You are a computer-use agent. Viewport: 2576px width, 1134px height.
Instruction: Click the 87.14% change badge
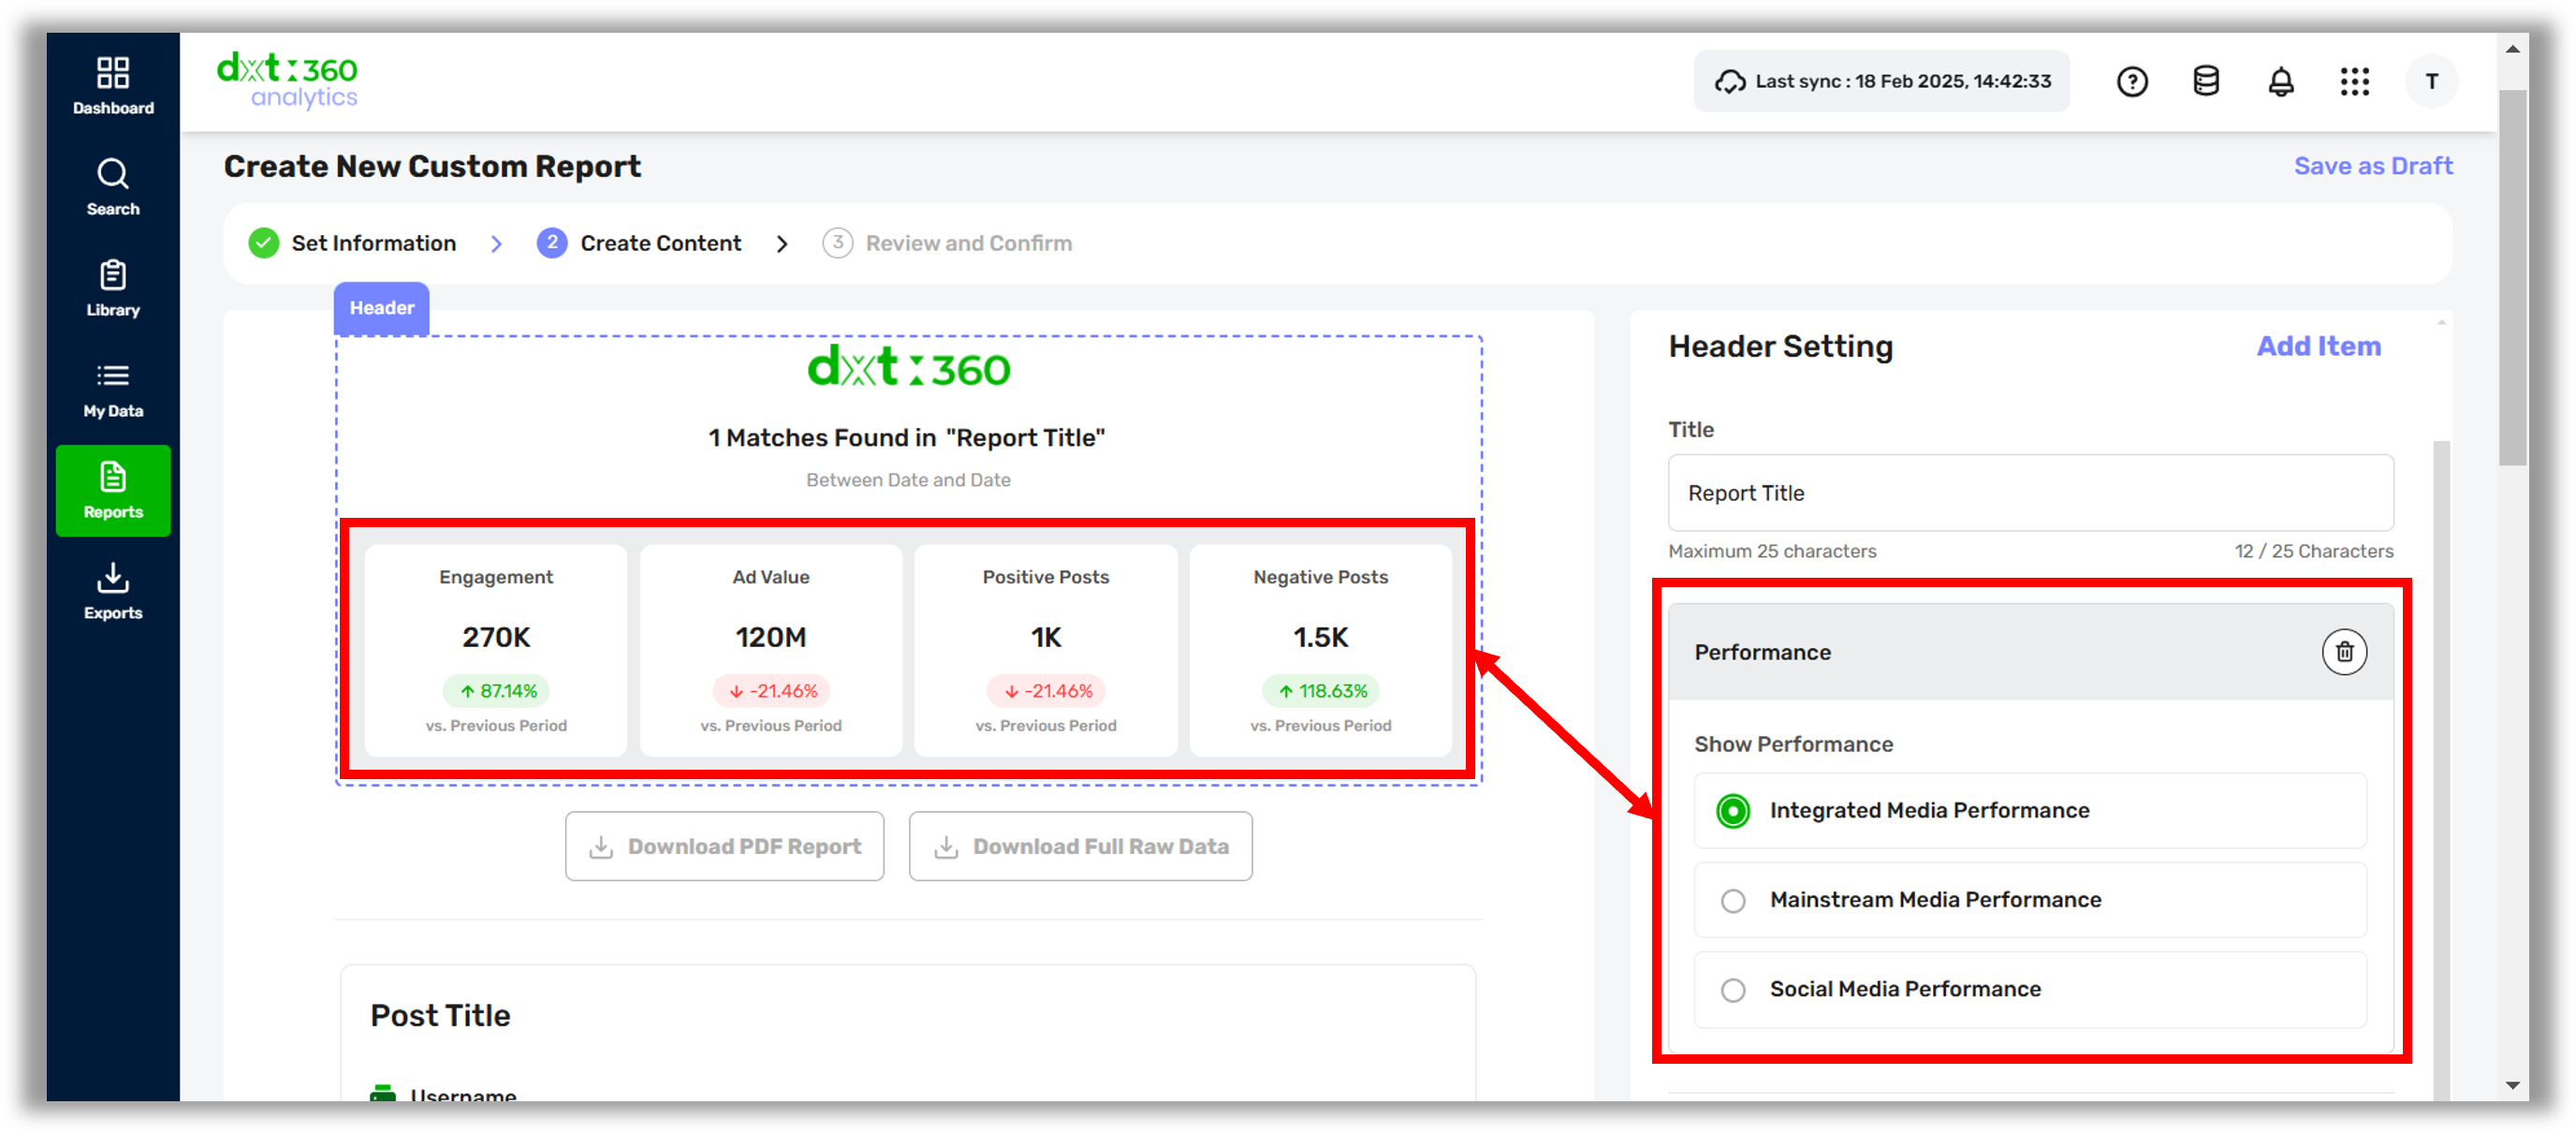[x=496, y=691]
